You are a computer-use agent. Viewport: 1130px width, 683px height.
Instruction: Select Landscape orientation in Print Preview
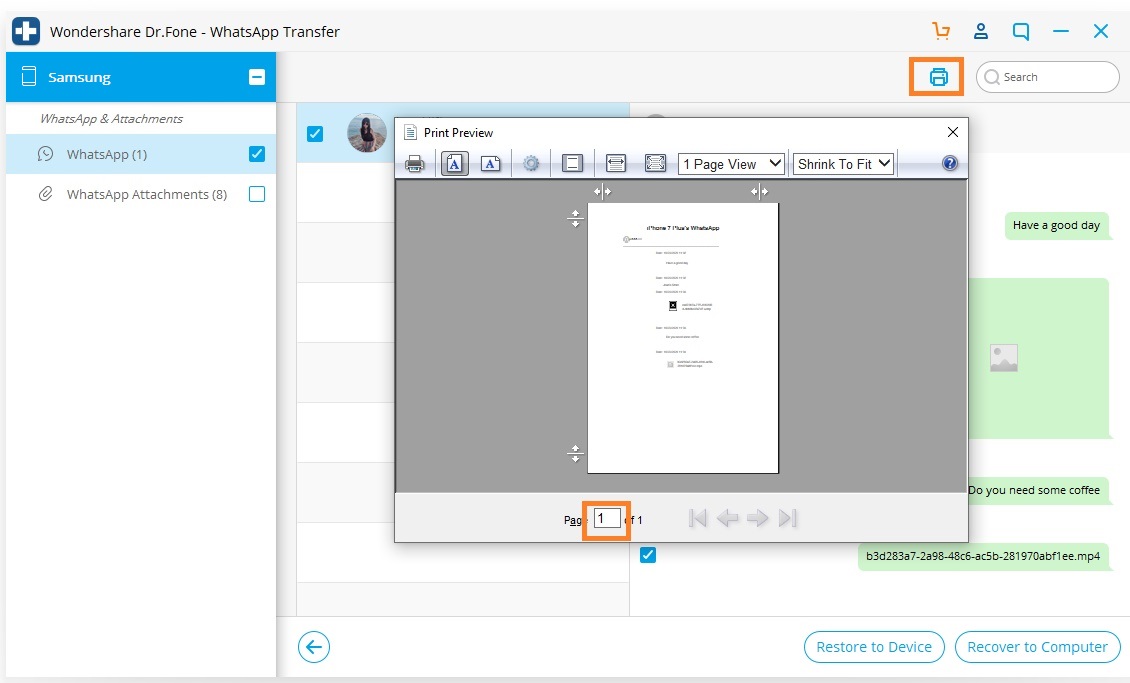click(x=490, y=164)
